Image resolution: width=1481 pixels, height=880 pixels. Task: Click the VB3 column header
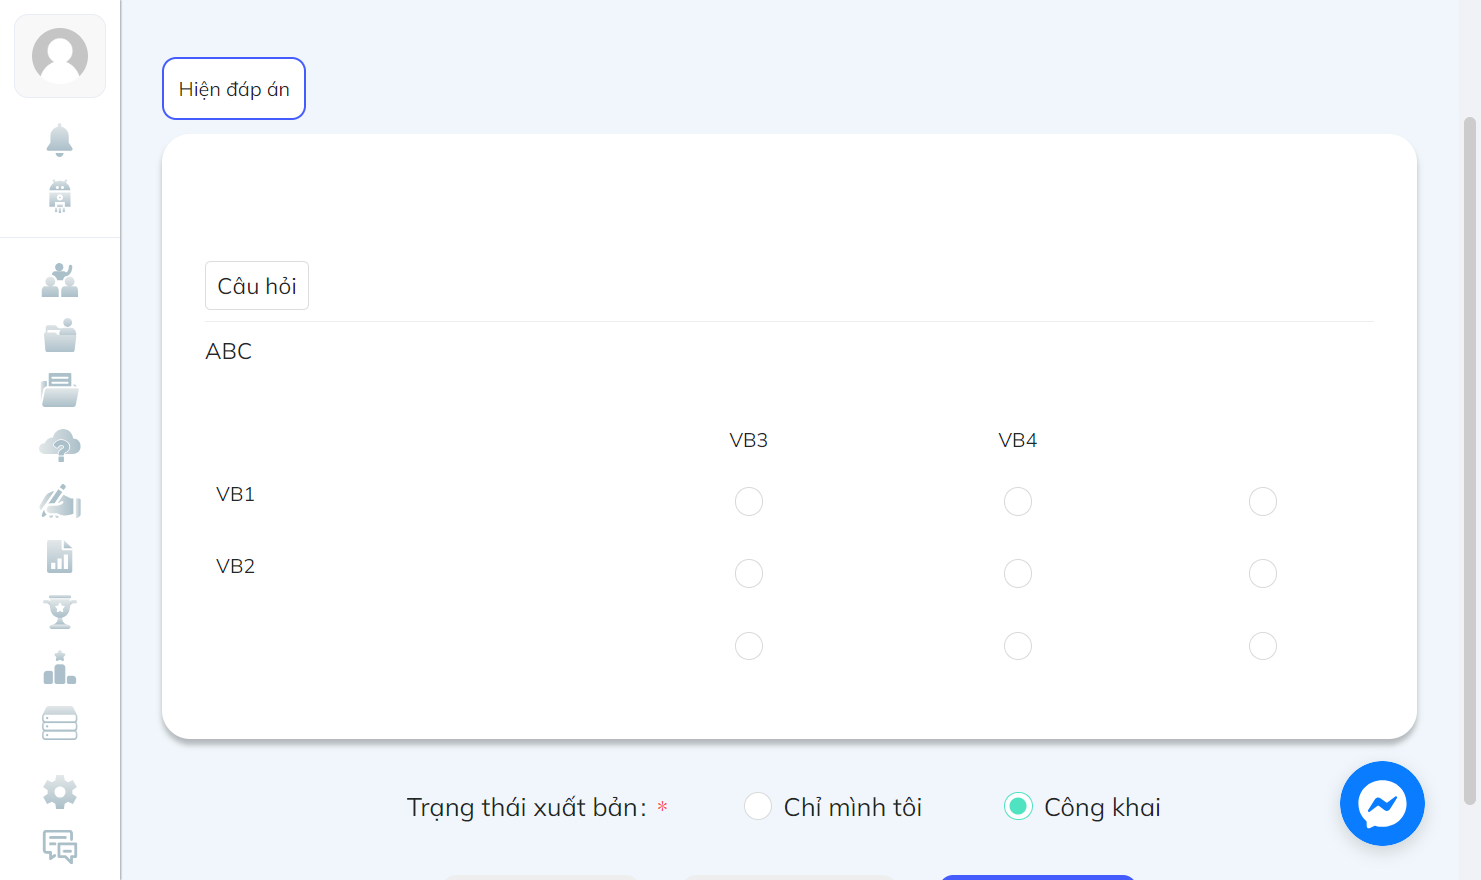tap(749, 440)
